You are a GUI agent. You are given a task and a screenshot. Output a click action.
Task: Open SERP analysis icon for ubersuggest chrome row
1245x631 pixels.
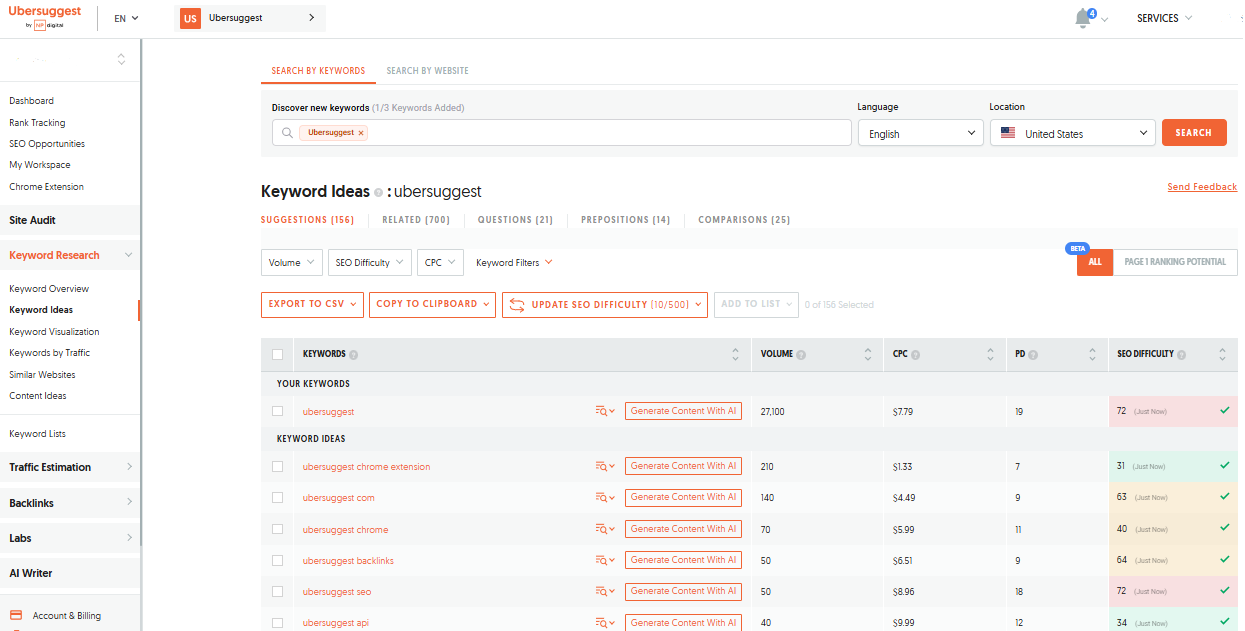[x=604, y=529]
